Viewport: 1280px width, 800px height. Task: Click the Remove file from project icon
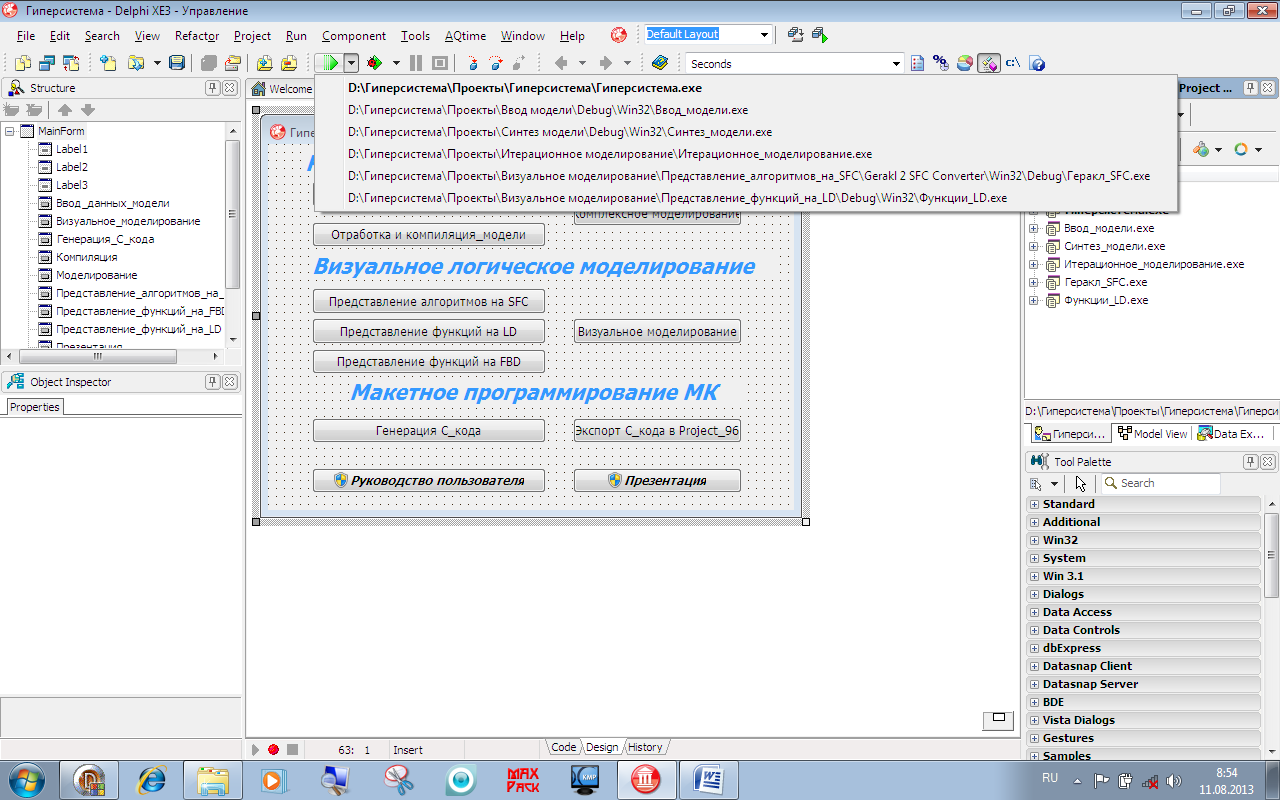[x=288, y=63]
